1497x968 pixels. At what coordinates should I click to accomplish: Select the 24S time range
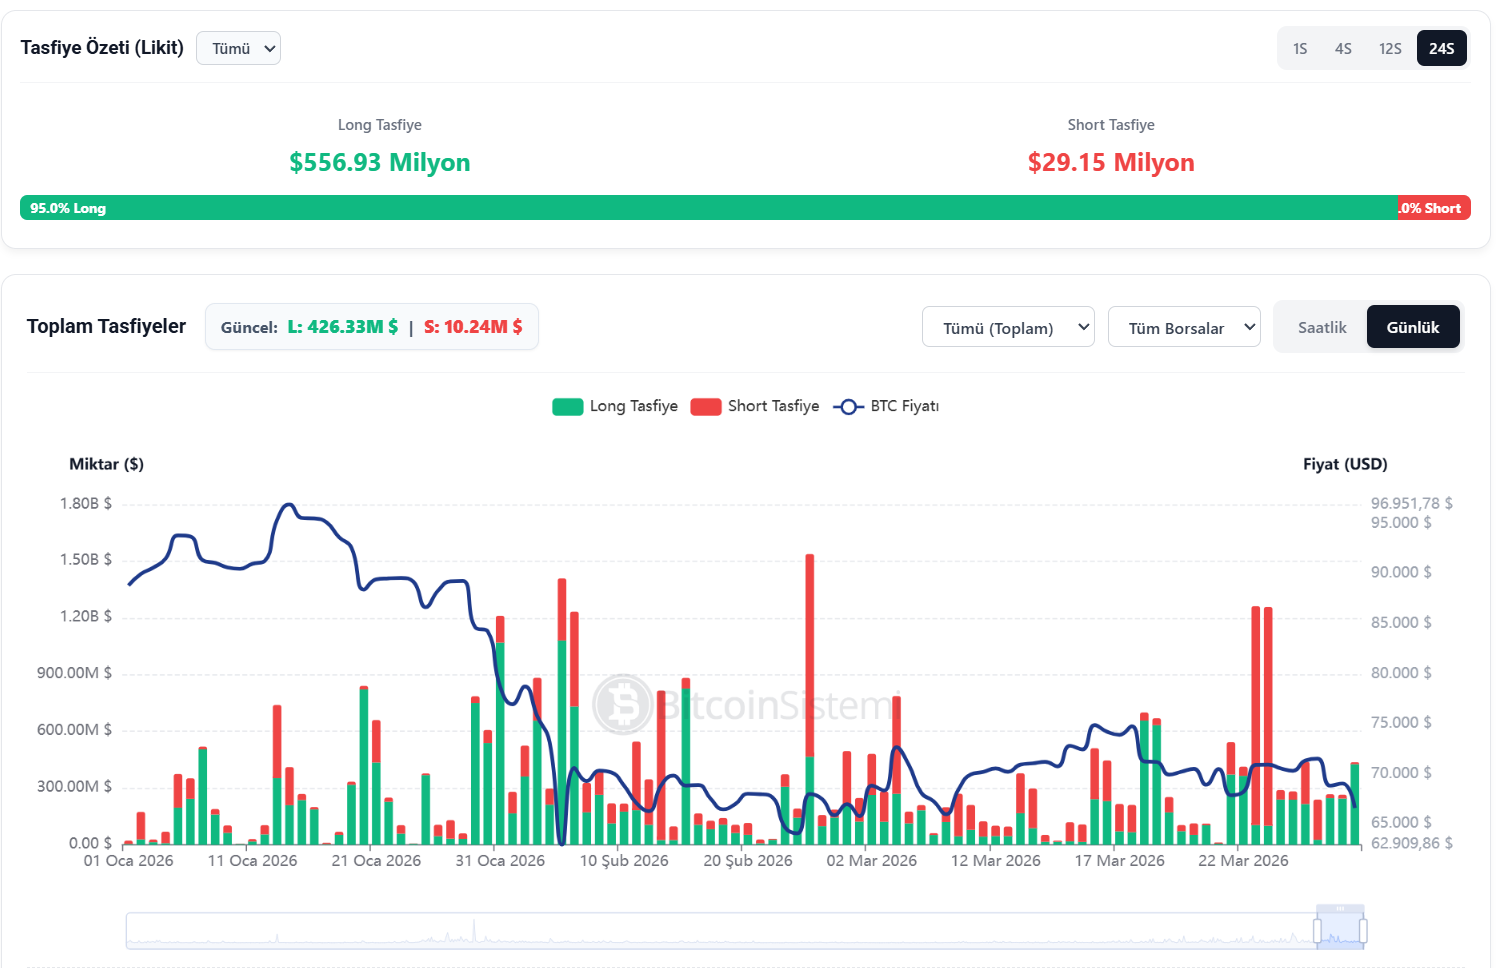[x=1441, y=49]
